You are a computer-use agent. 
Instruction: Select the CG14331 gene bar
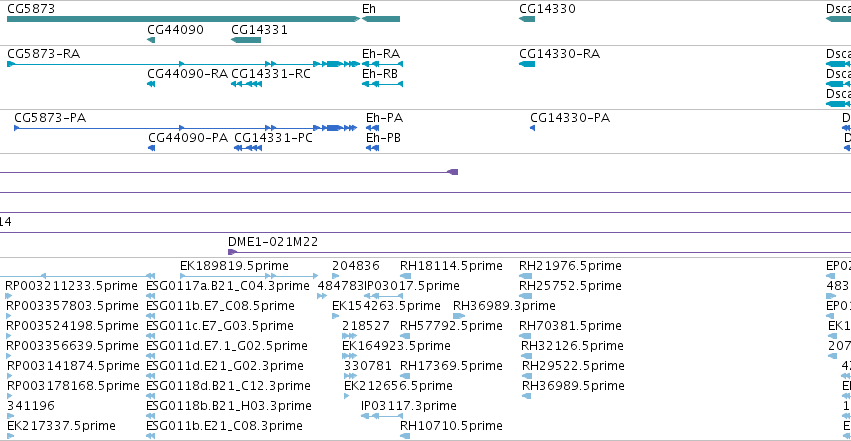pyautogui.click(x=246, y=40)
